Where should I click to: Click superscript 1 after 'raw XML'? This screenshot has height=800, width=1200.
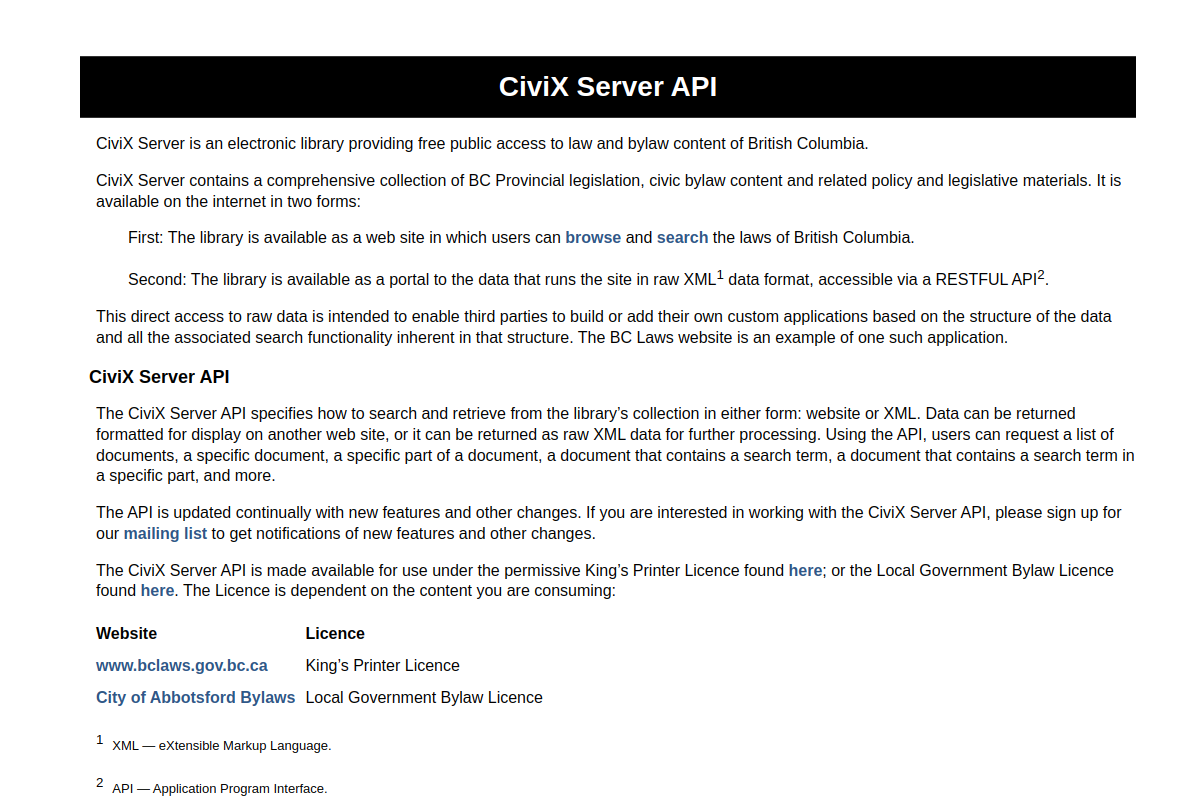tap(720, 274)
